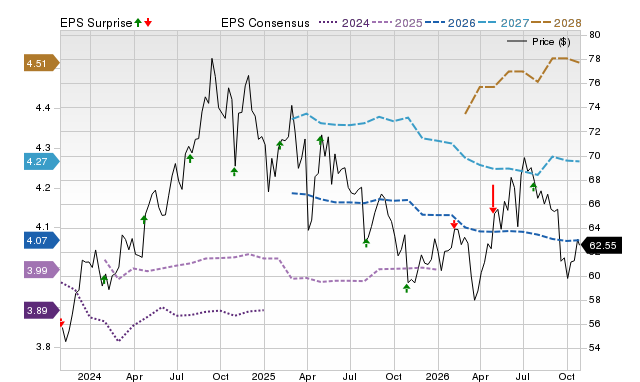Image resolution: width=640 pixels, height=382 pixels.
Task: Click the 4.3 EPS axis label
Action: (x=43, y=148)
